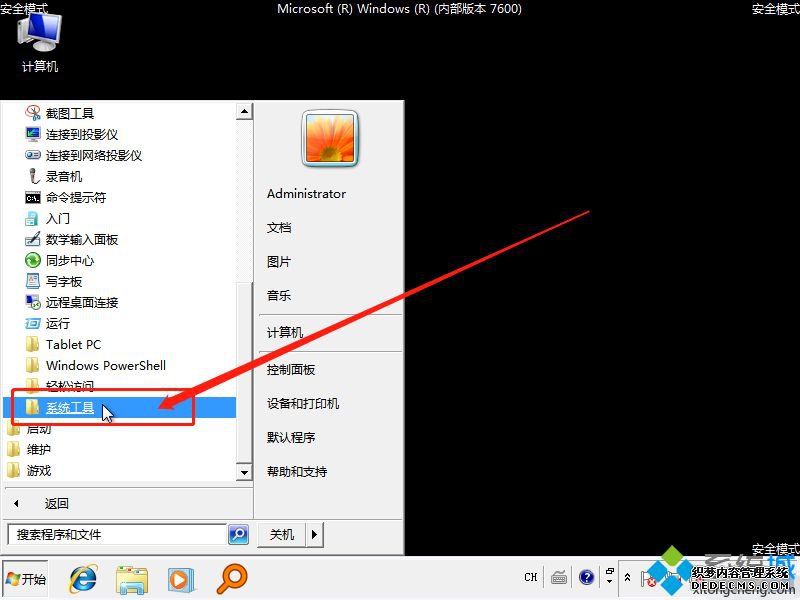800x600 pixels.
Task: Open Internet Explorer from the taskbar
Action: [x=83, y=578]
